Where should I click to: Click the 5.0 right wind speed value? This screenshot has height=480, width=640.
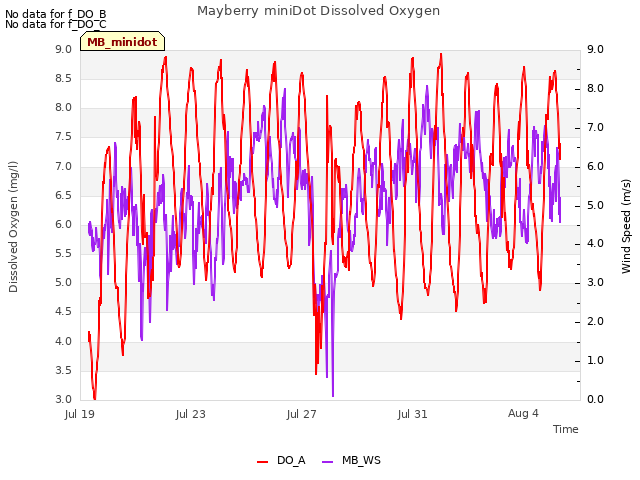coord(595,205)
